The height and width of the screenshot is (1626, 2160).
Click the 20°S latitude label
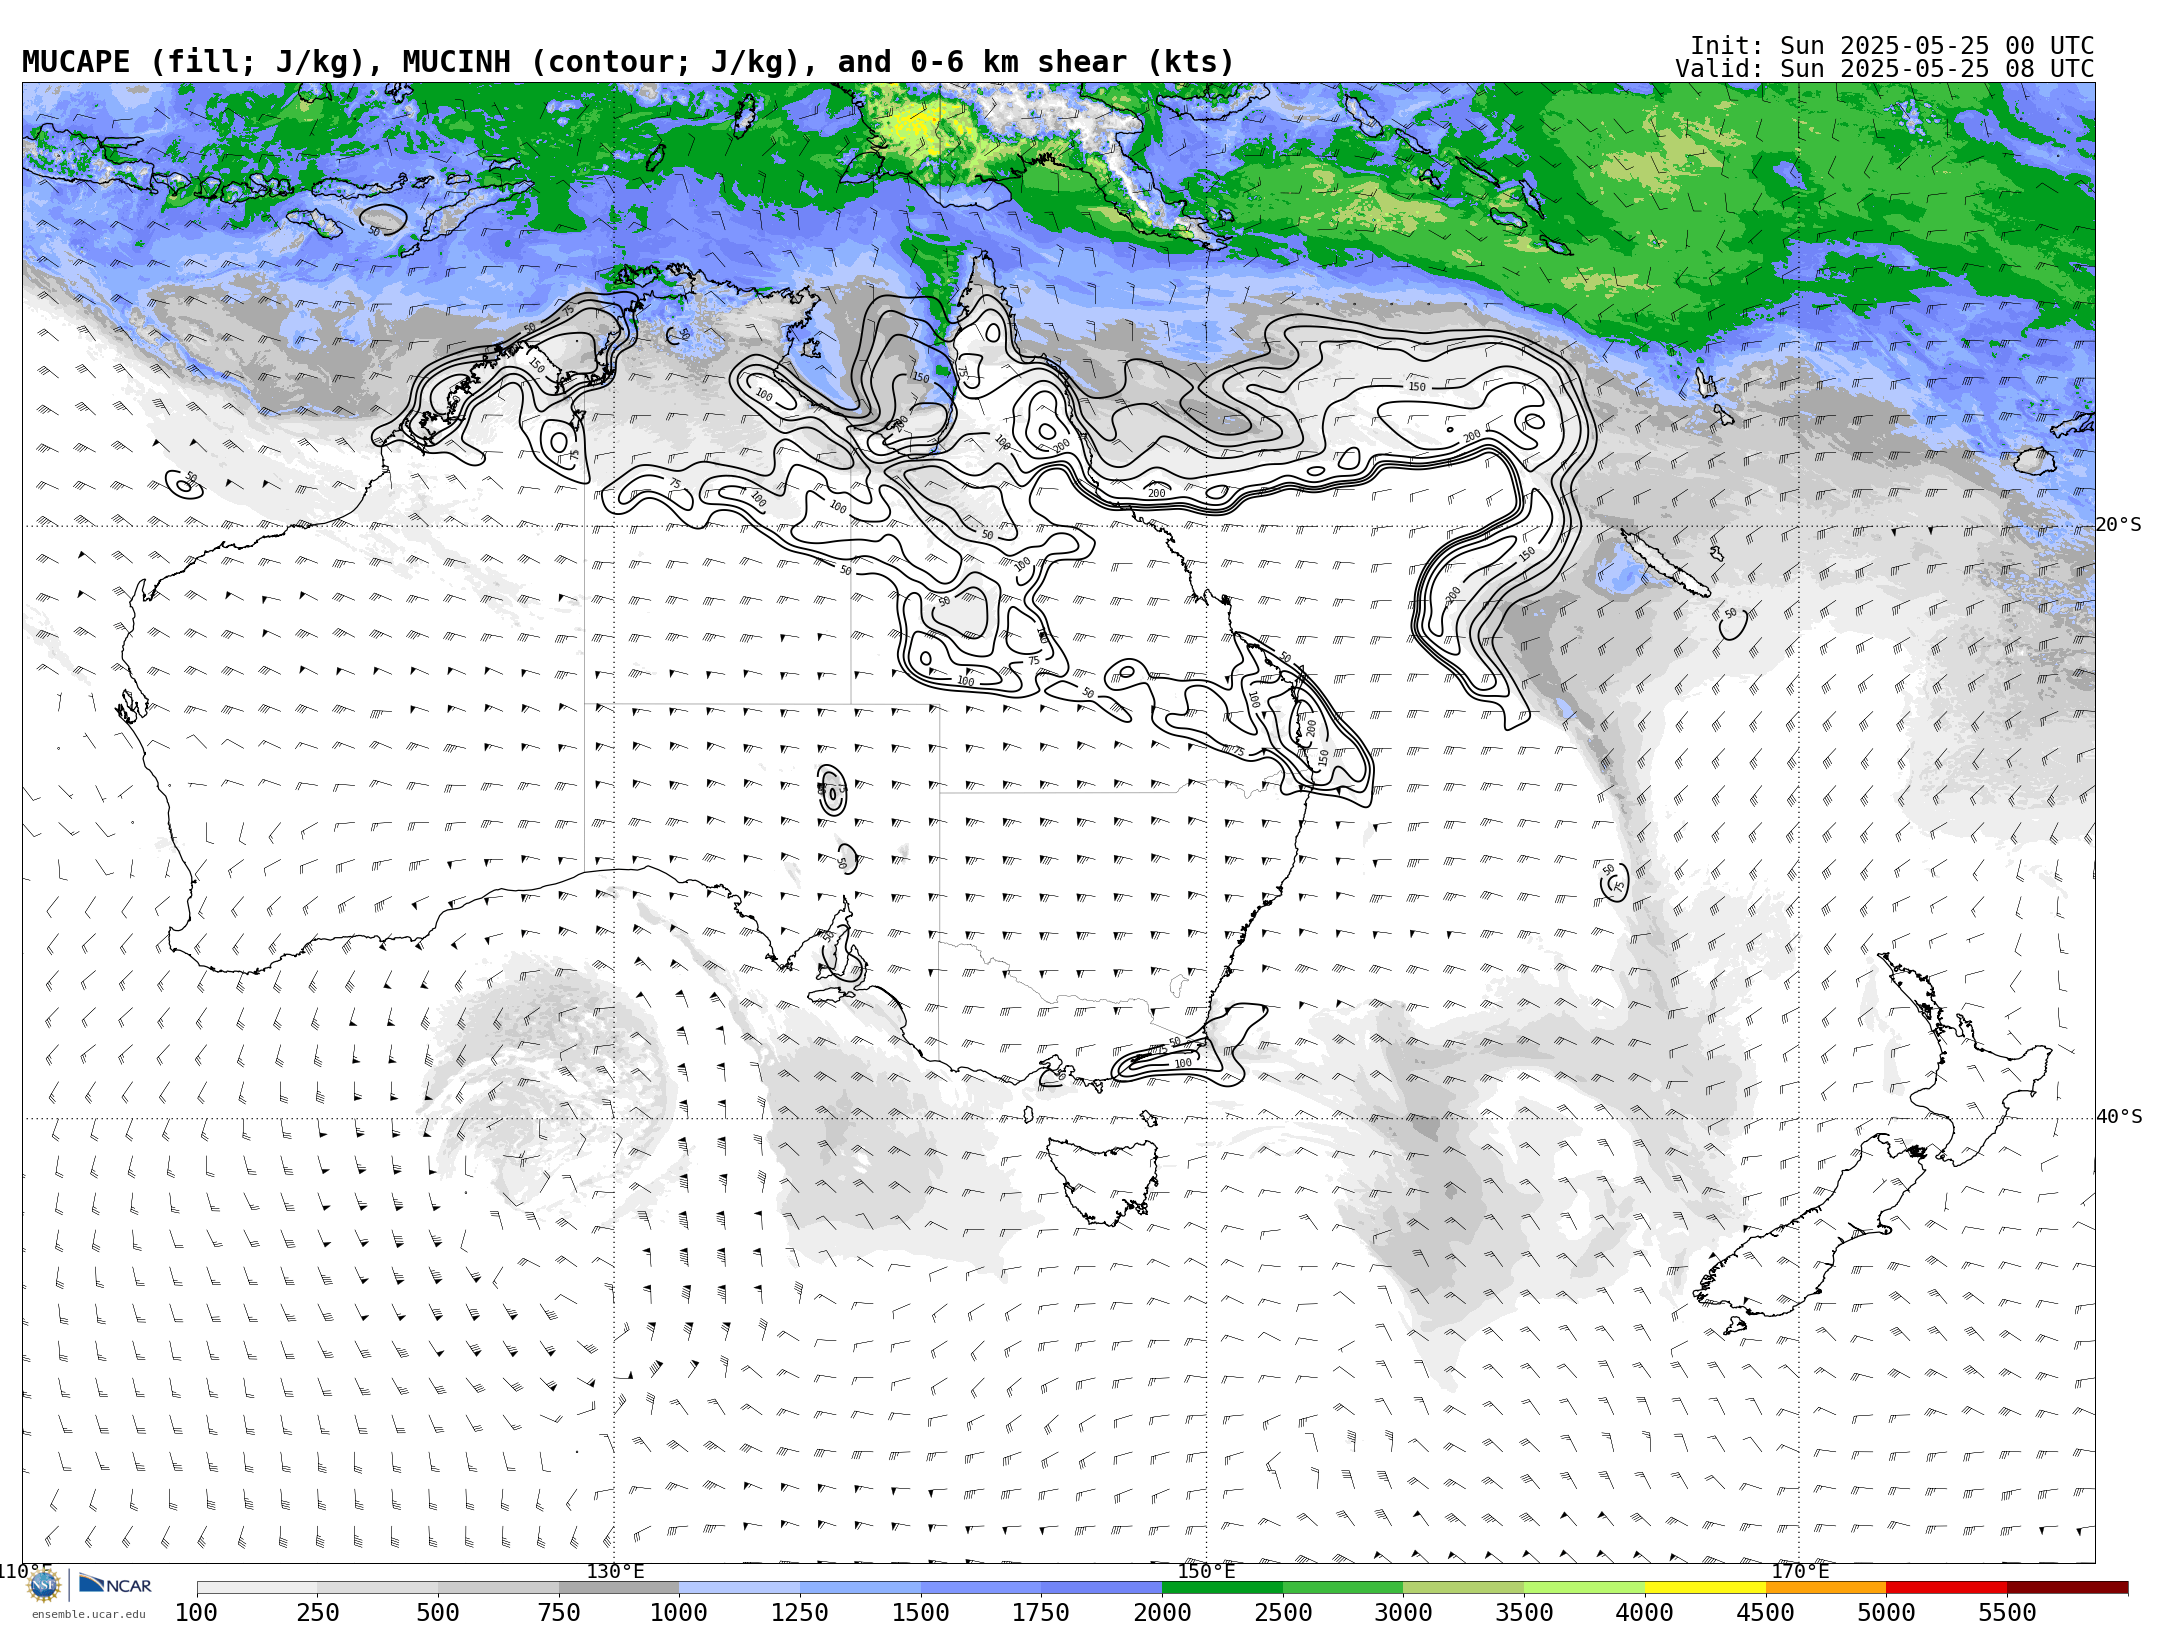click(x=2119, y=525)
